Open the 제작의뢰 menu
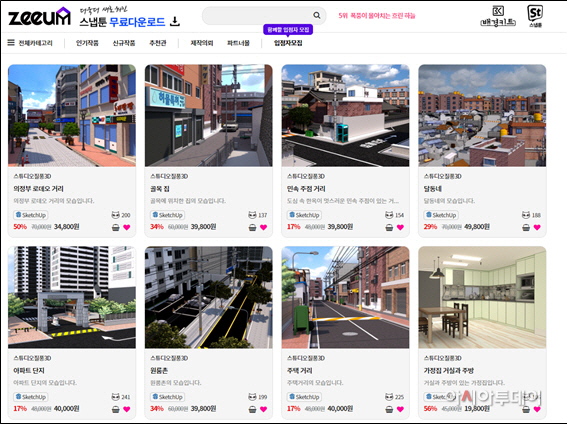 [x=202, y=43]
